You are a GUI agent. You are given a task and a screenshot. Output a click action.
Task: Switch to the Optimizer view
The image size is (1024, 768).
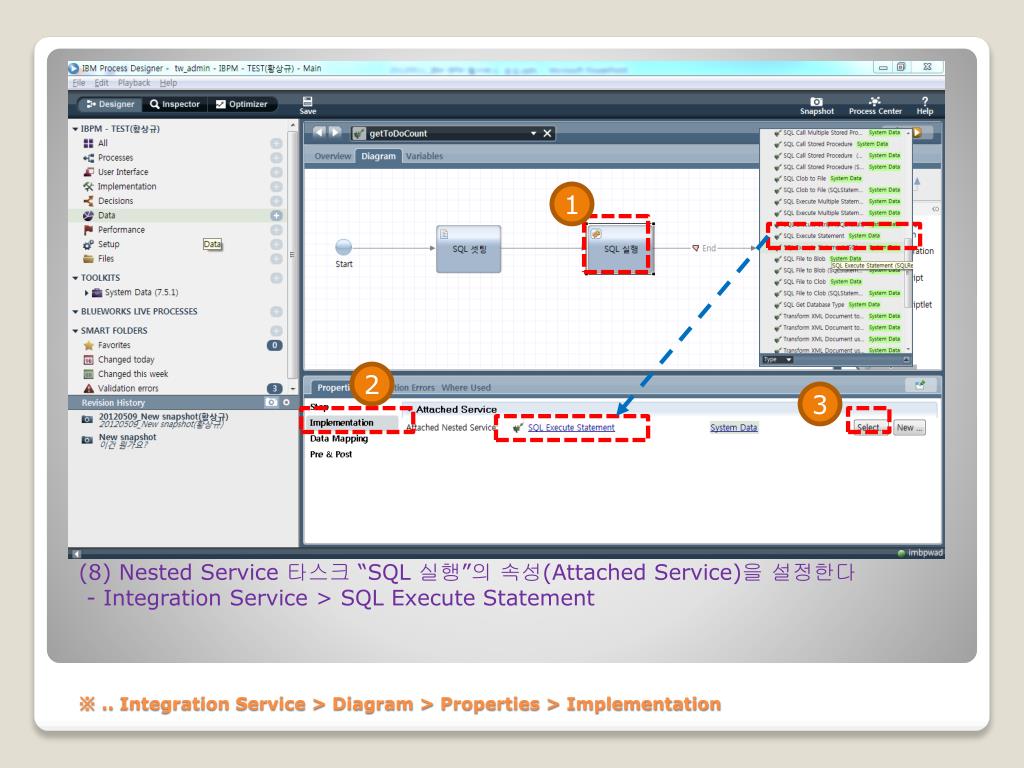tap(242, 104)
